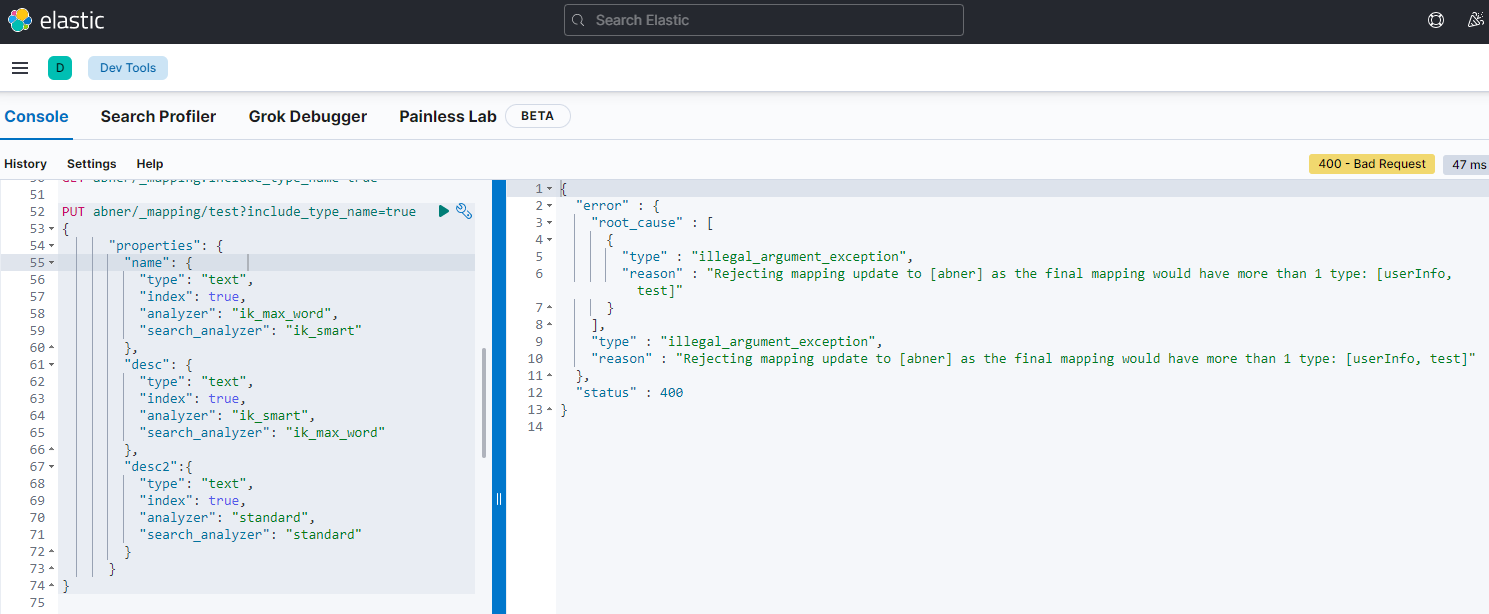Image resolution: width=1489 pixels, height=614 pixels.
Task: Click "illegal_argument_exception" on response line 5
Action: coord(799,257)
